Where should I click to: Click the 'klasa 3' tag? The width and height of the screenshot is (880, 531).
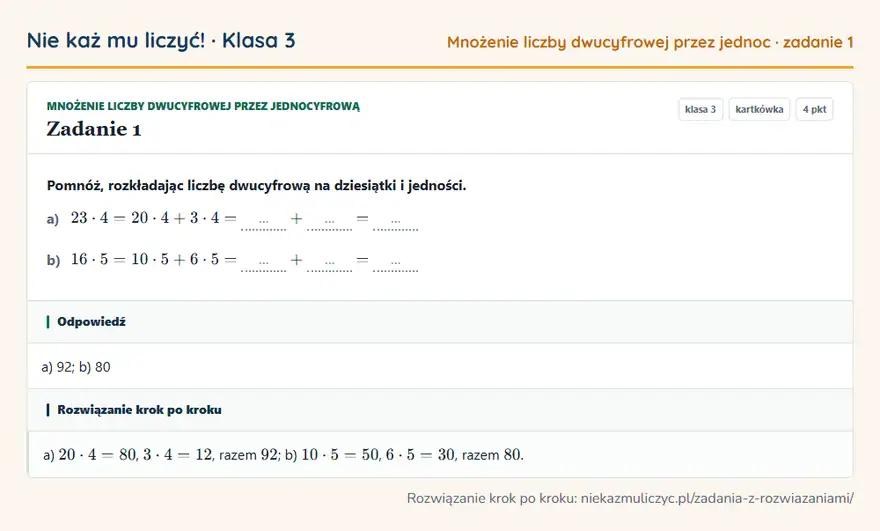(700, 109)
